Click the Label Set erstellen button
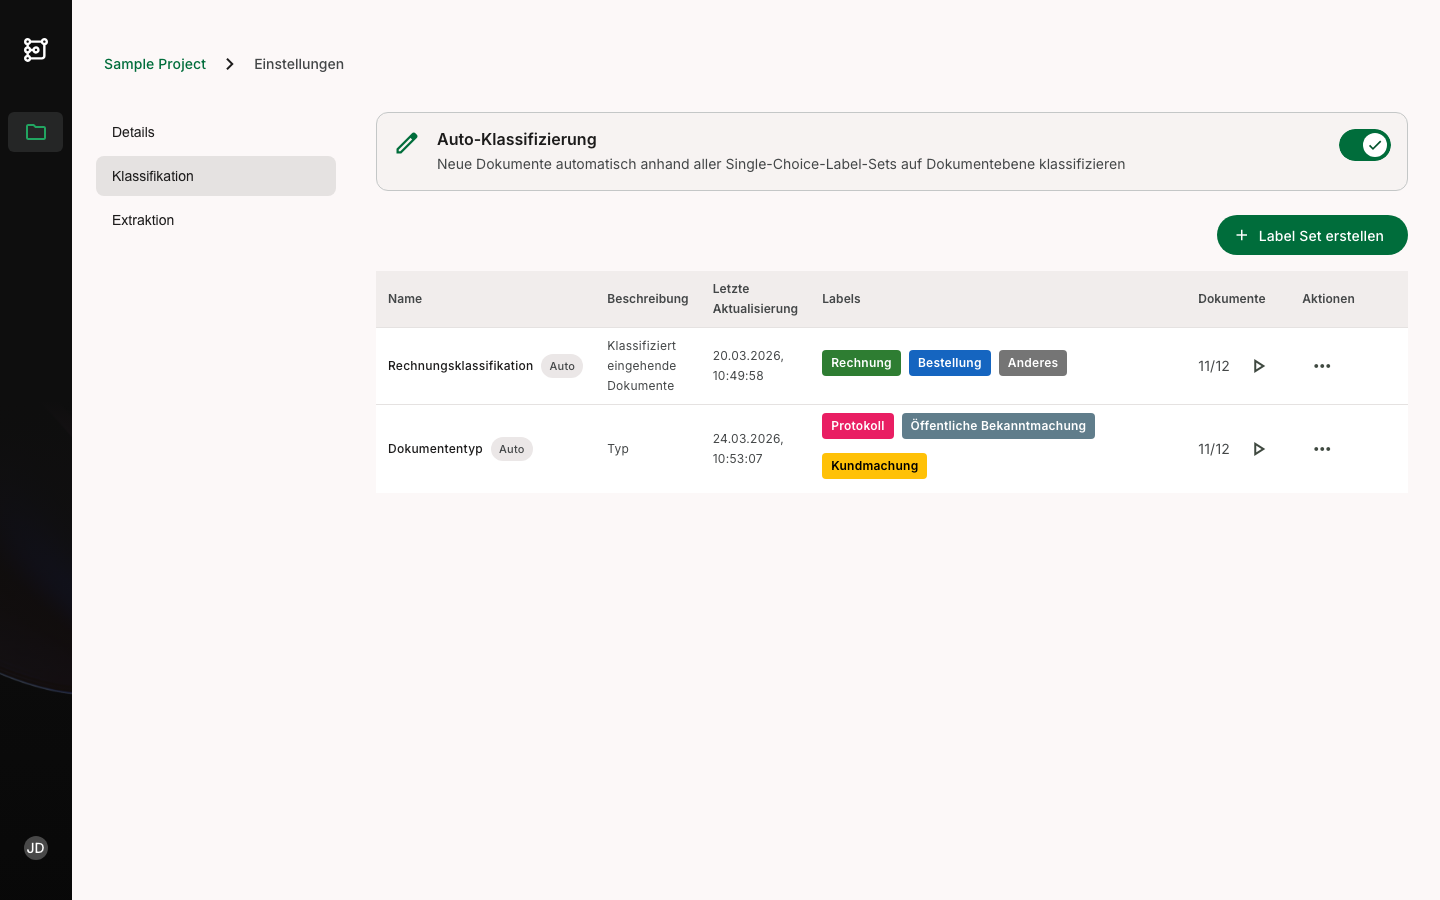The height and width of the screenshot is (900, 1440). click(1311, 235)
